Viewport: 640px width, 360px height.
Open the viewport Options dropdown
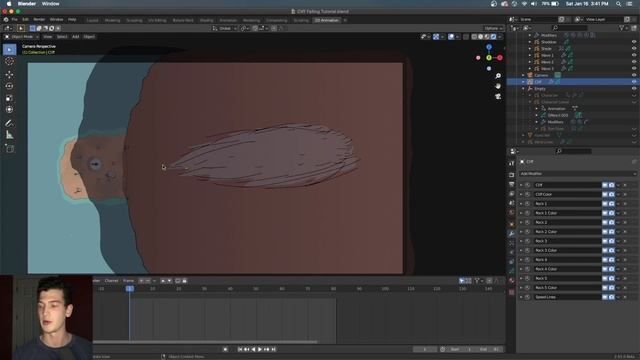click(493, 28)
